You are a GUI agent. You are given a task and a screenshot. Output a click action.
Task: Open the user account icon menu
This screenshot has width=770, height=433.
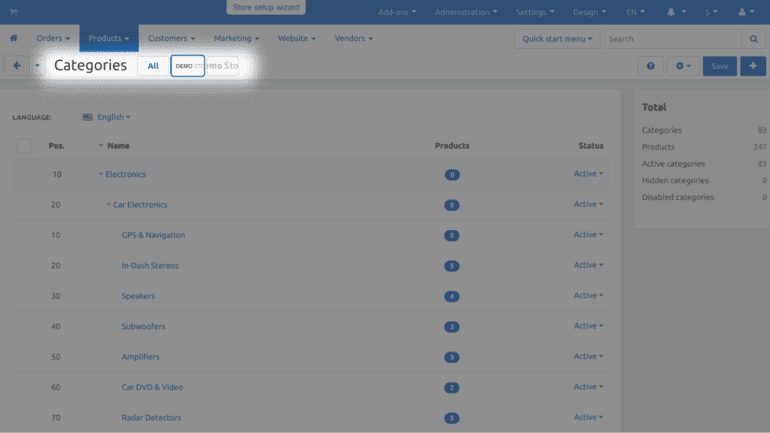click(x=744, y=13)
